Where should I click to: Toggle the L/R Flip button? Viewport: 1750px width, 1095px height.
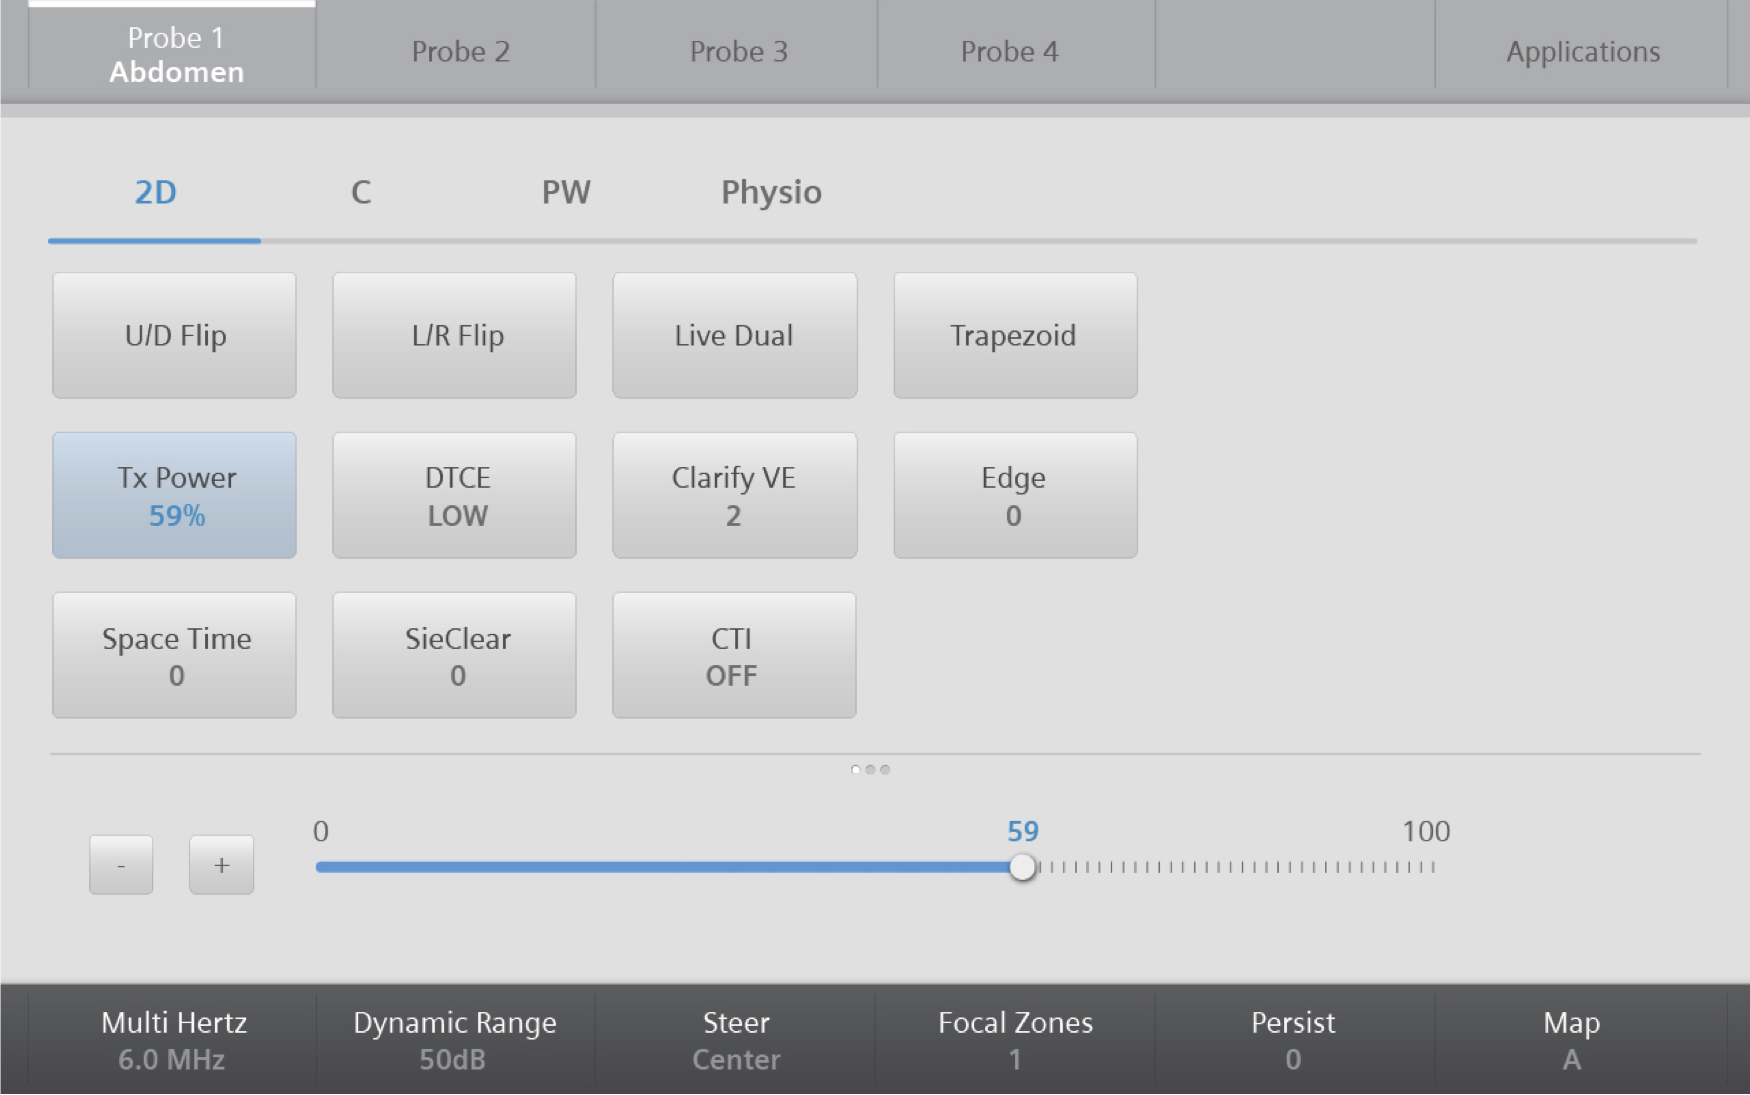point(455,336)
